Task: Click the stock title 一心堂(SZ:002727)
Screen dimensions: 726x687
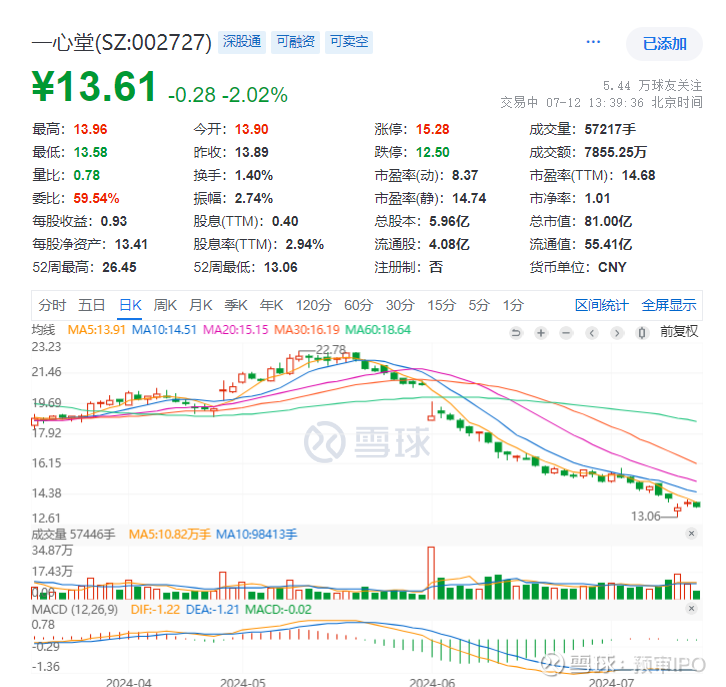Action: 122,43
